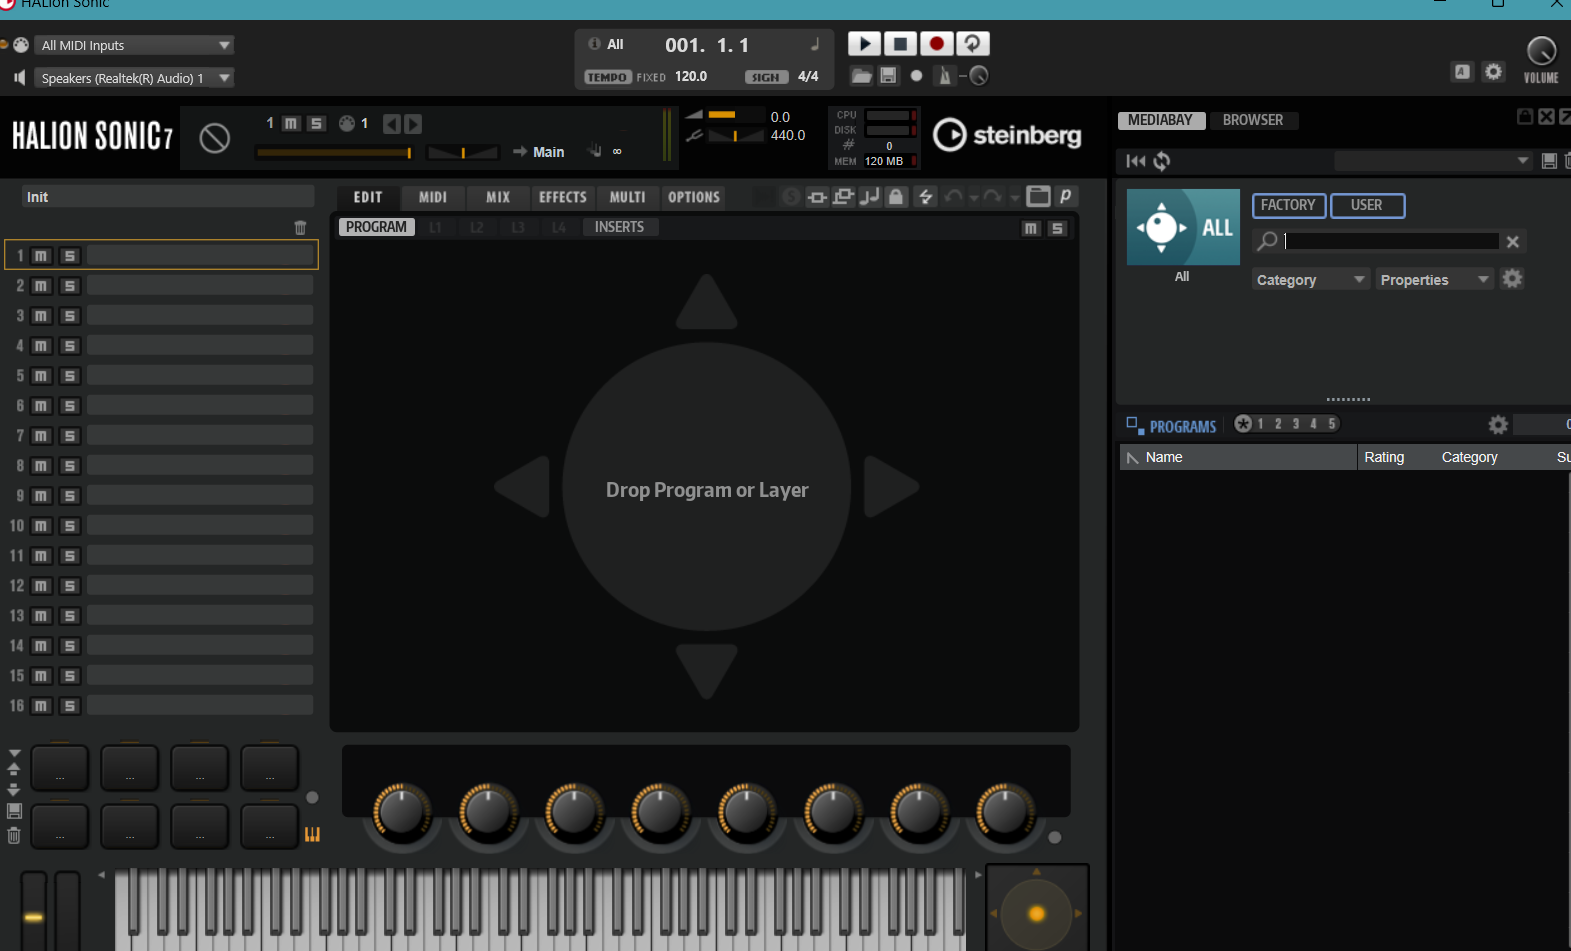Image resolution: width=1571 pixels, height=951 pixels.
Task: Switch to the MIDI page
Action: [433, 197]
